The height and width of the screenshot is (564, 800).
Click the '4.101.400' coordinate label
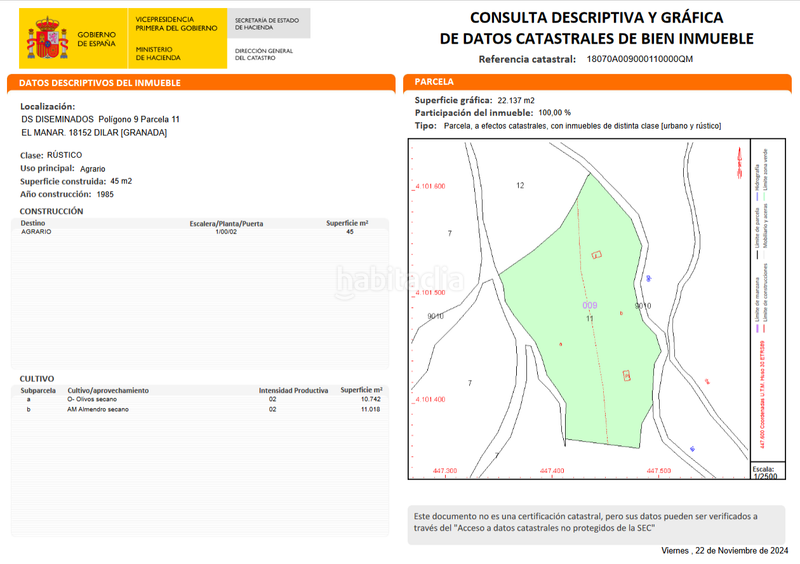pyautogui.click(x=430, y=399)
